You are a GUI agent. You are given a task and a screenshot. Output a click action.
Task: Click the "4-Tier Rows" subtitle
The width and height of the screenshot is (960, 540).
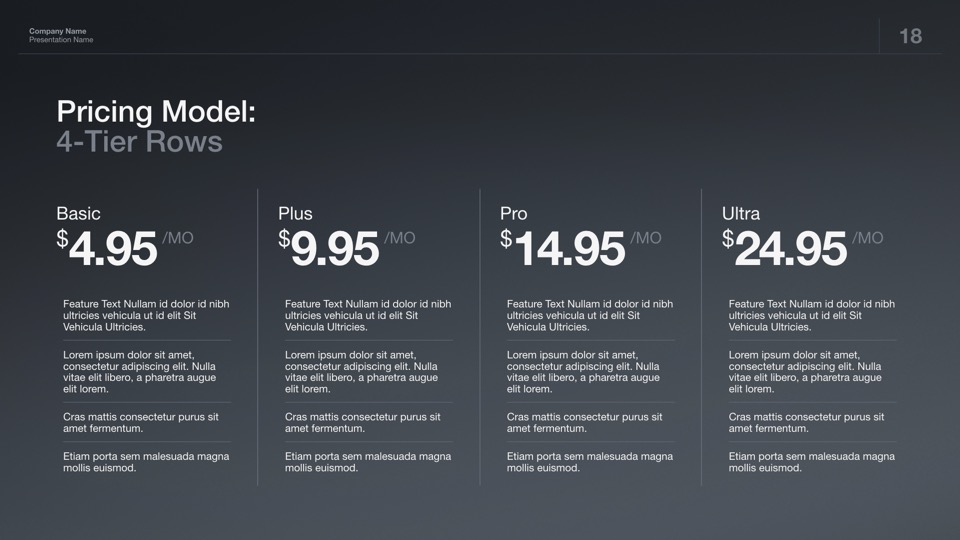point(139,141)
